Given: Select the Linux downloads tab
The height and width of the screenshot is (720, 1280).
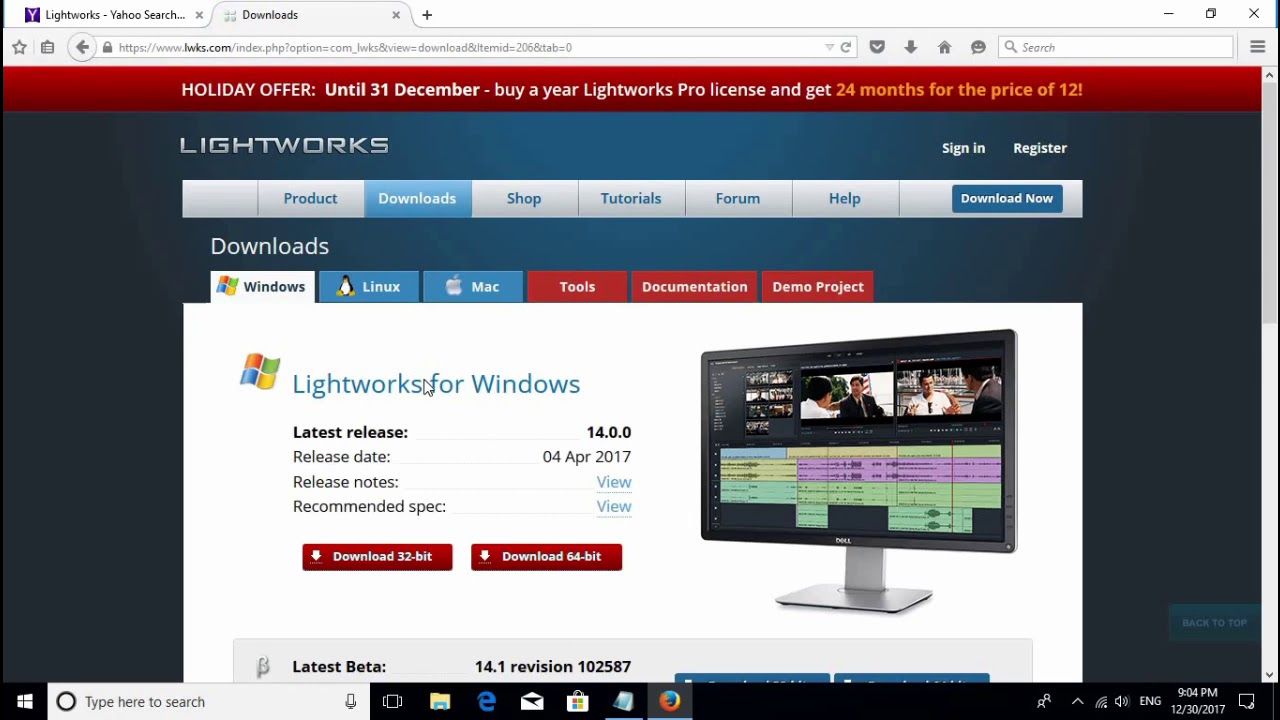Looking at the screenshot, I should tap(369, 286).
